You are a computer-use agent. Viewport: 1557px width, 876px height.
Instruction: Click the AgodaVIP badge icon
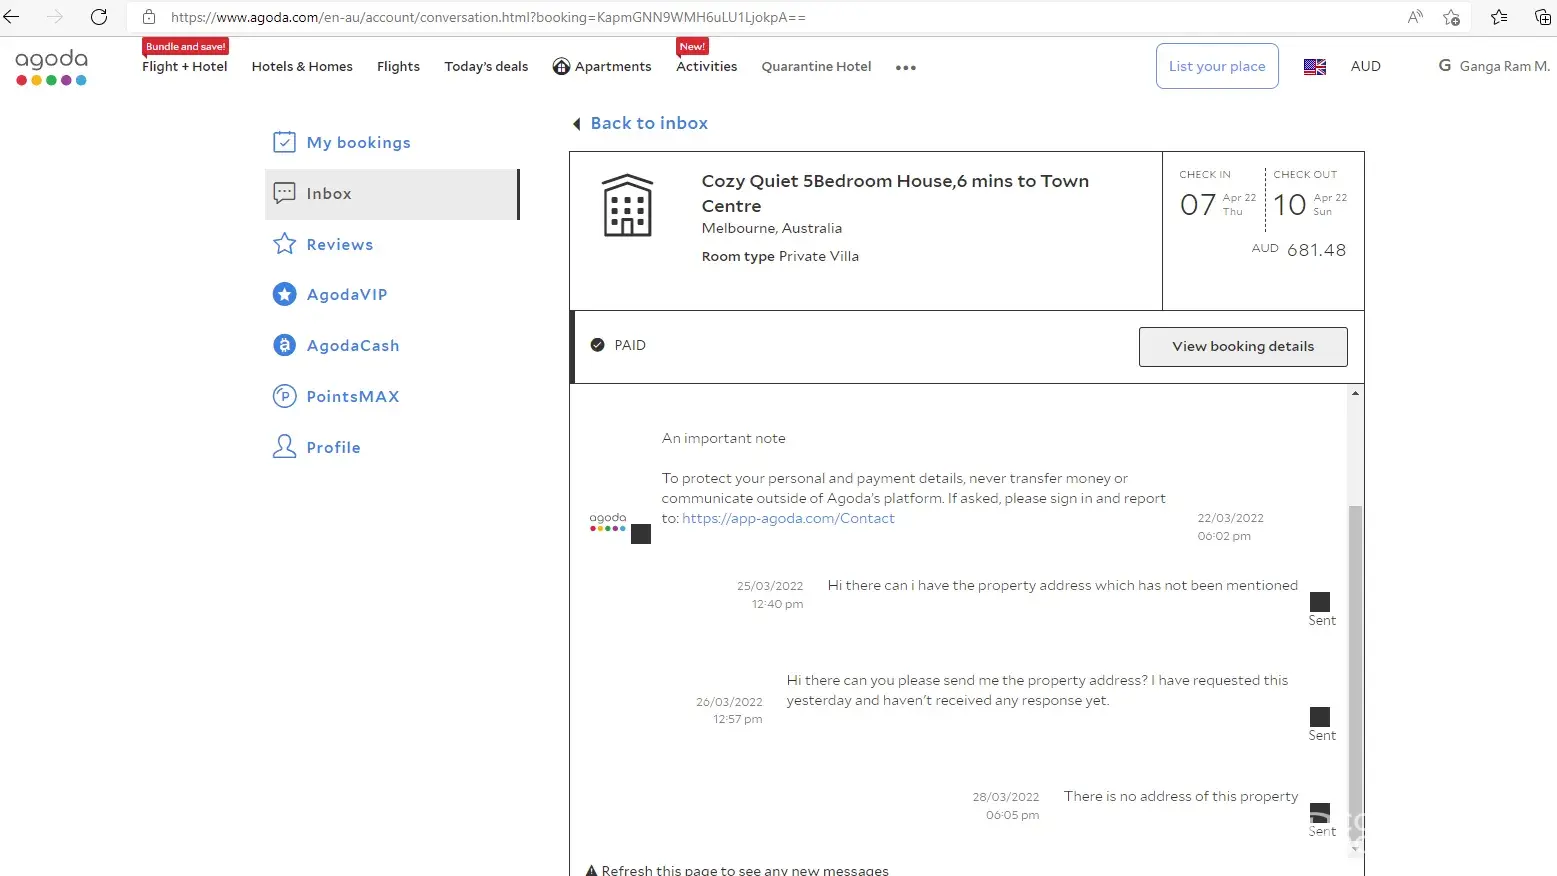pyautogui.click(x=284, y=294)
